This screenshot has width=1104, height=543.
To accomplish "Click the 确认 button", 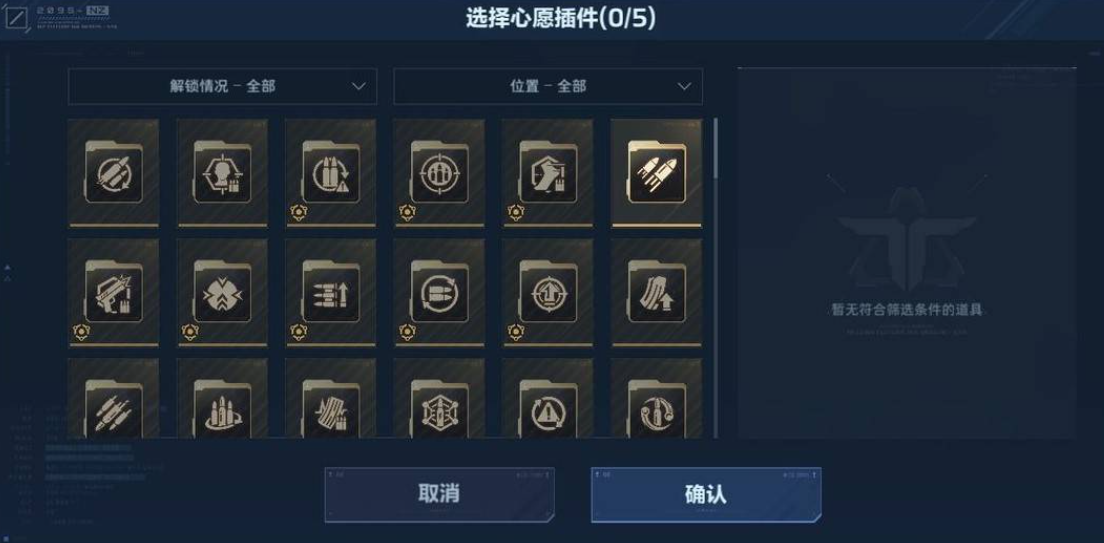I will (x=705, y=494).
